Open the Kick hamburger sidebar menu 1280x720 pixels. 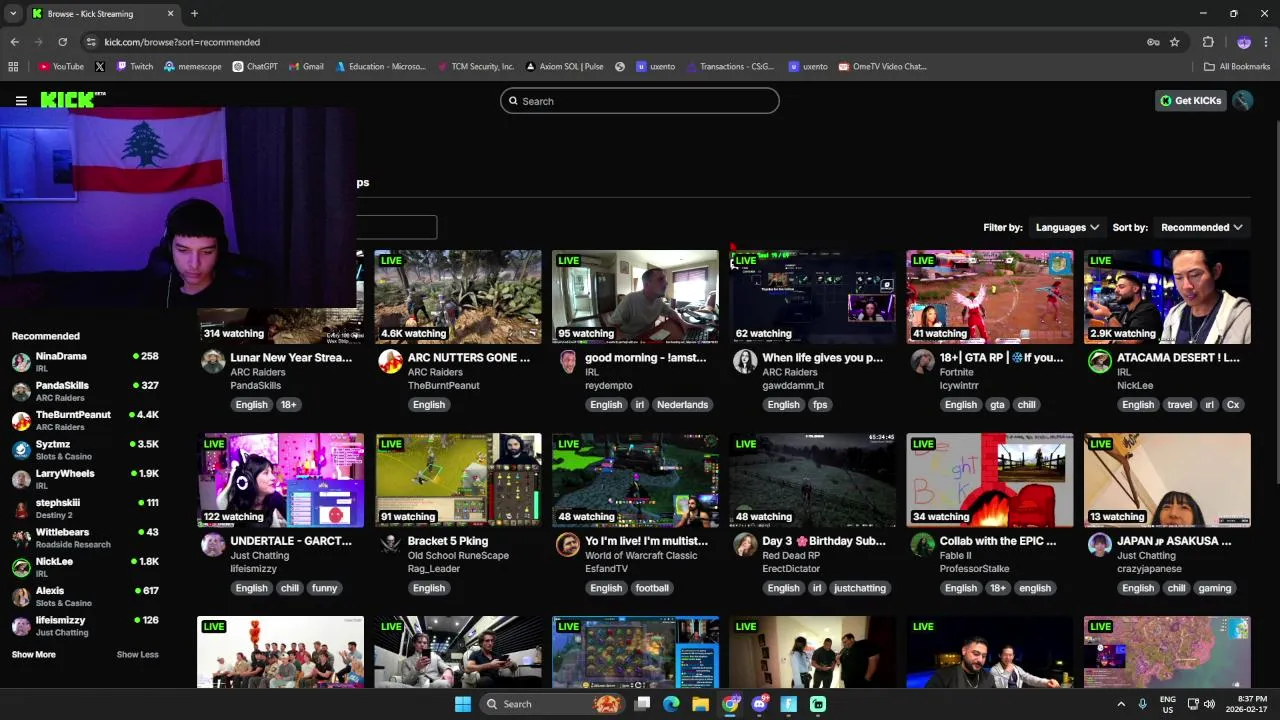(x=21, y=101)
